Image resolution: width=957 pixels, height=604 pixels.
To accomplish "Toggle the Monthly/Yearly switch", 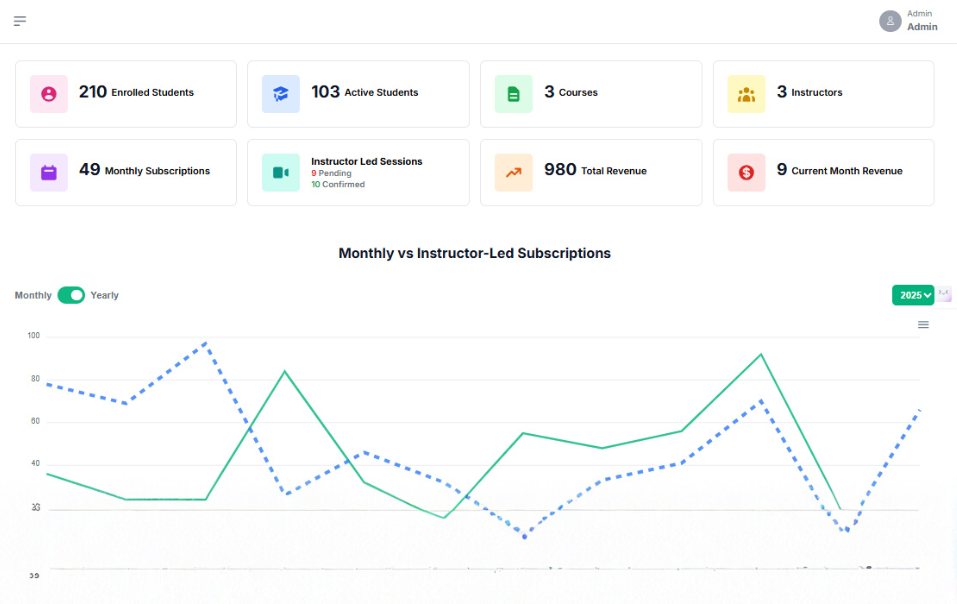I will click(71, 295).
